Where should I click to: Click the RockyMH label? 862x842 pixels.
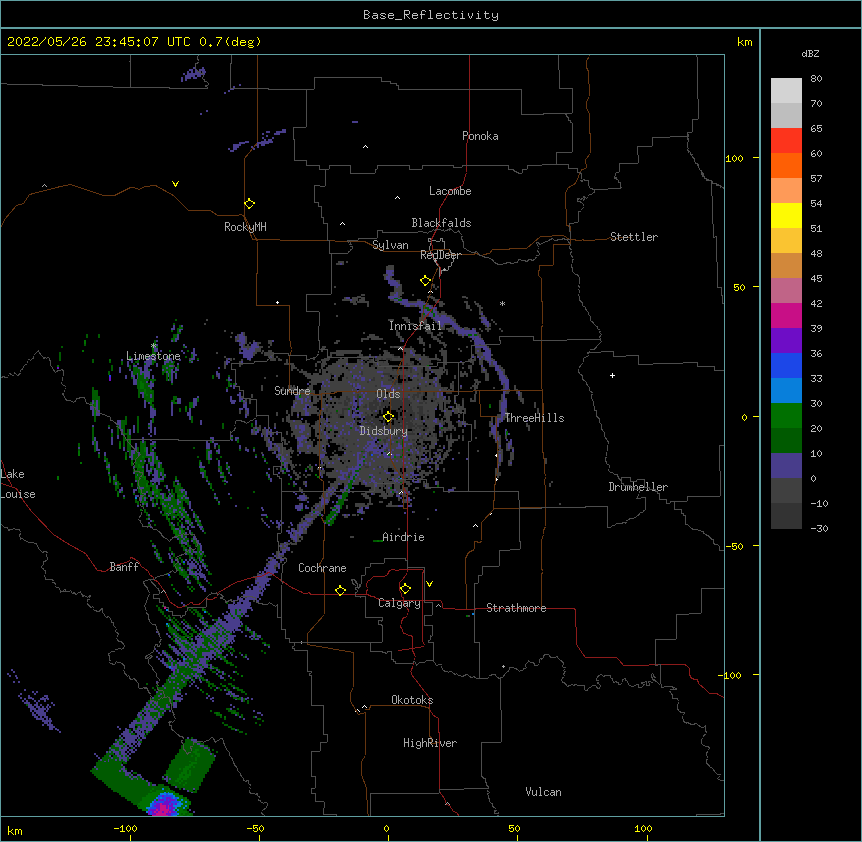(245, 227)
